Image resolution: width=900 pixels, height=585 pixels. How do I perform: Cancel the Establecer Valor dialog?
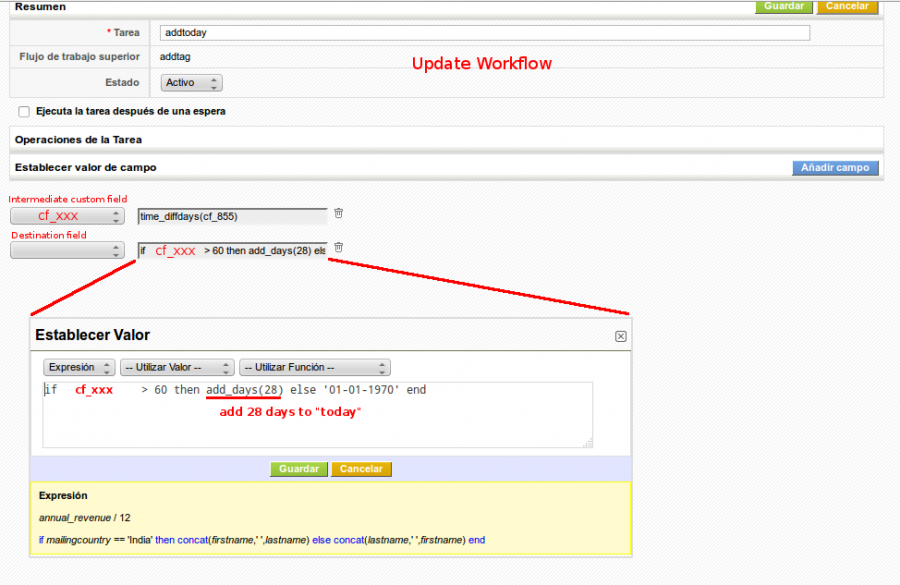(x=361, y=469)
